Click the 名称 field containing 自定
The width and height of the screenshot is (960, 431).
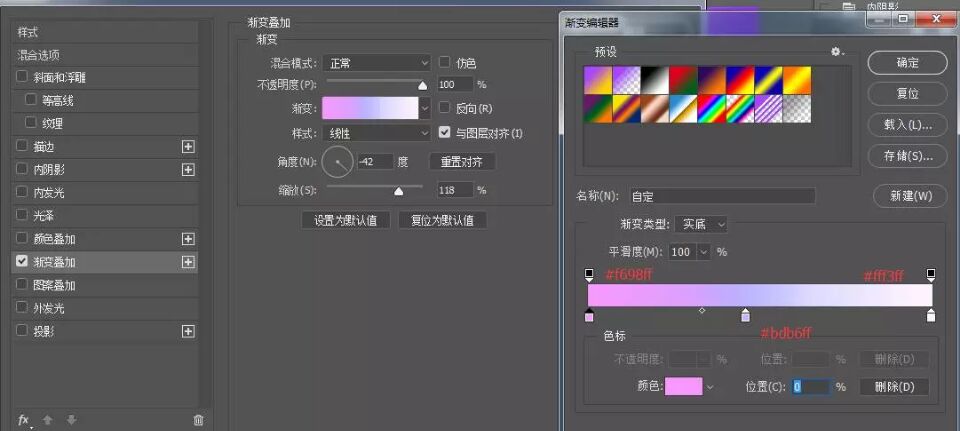point(722,197)
